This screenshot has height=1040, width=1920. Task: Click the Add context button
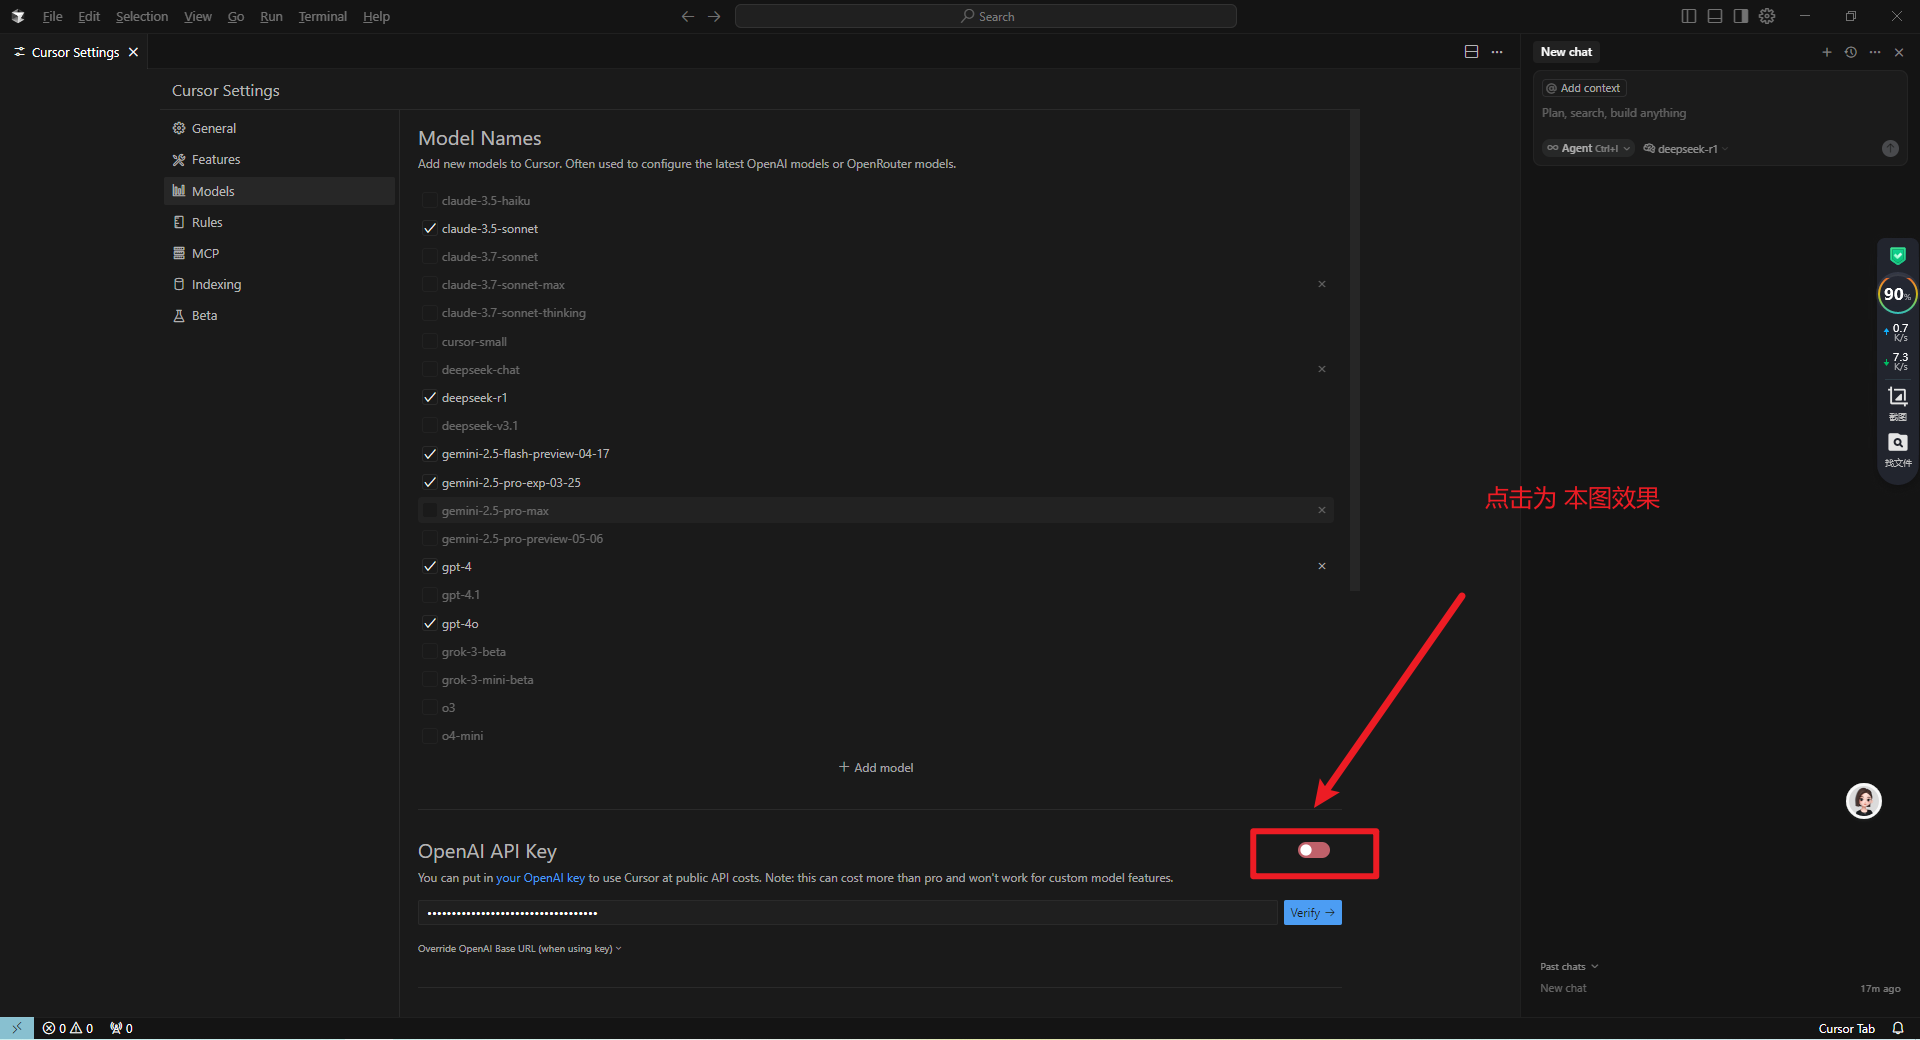pos(1584,88)
